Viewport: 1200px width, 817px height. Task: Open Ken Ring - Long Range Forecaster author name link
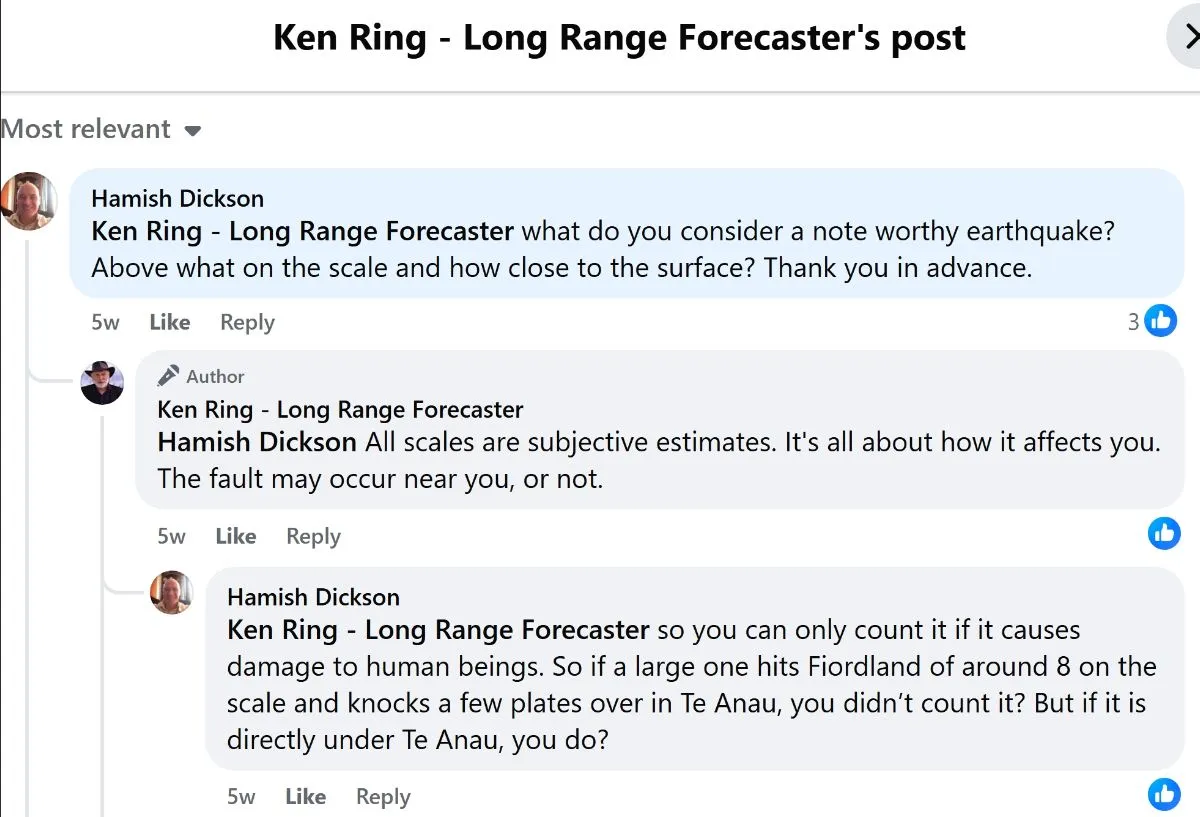click(x=340, y=409)
